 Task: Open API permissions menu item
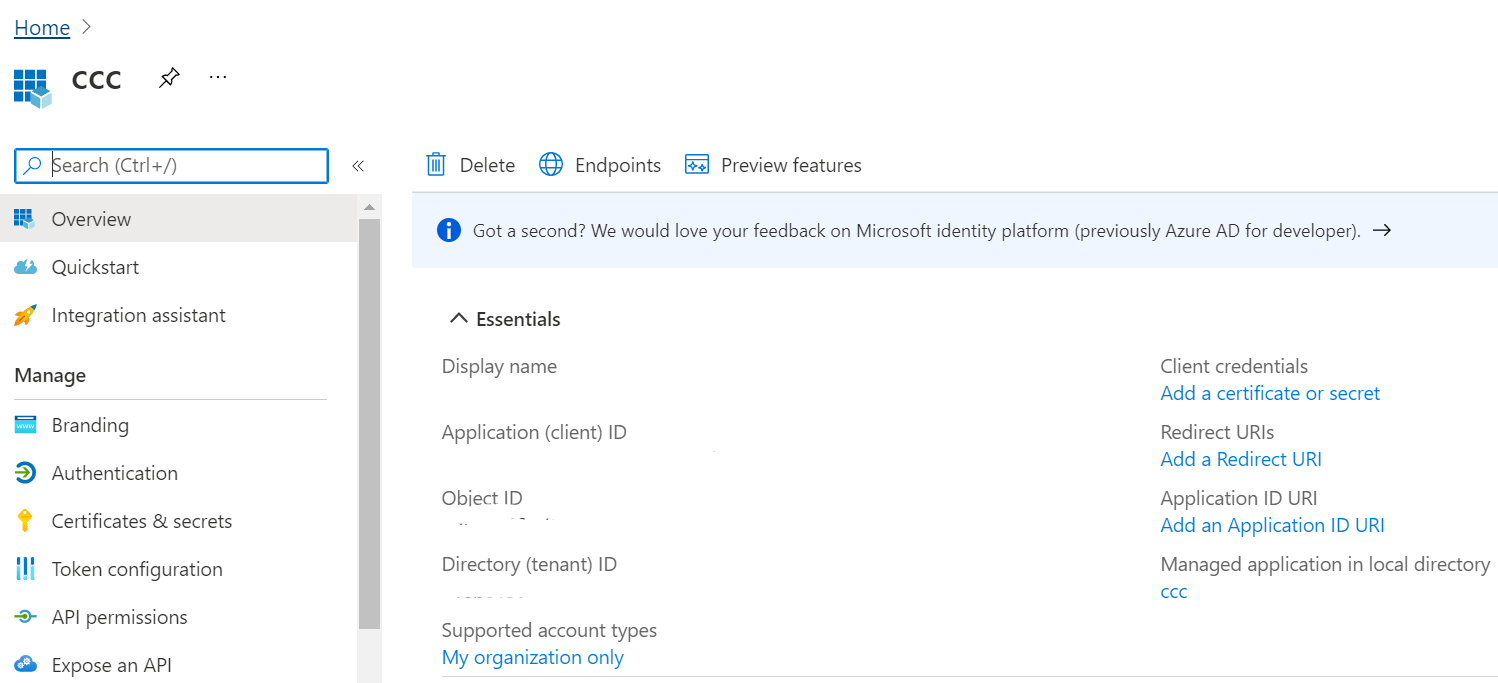point(178,617)
